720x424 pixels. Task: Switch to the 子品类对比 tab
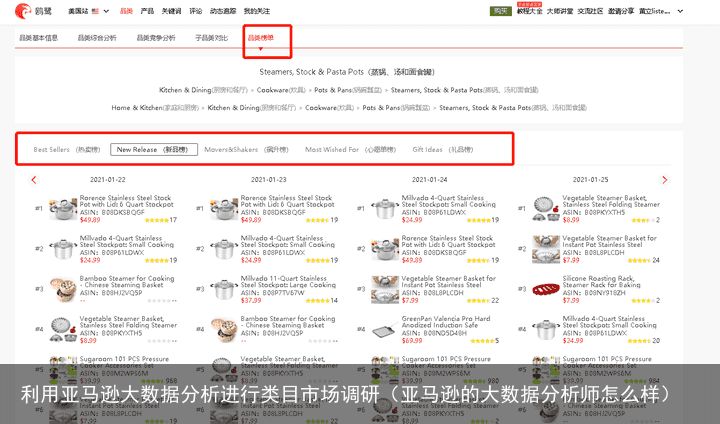click(x=211, y=38)
